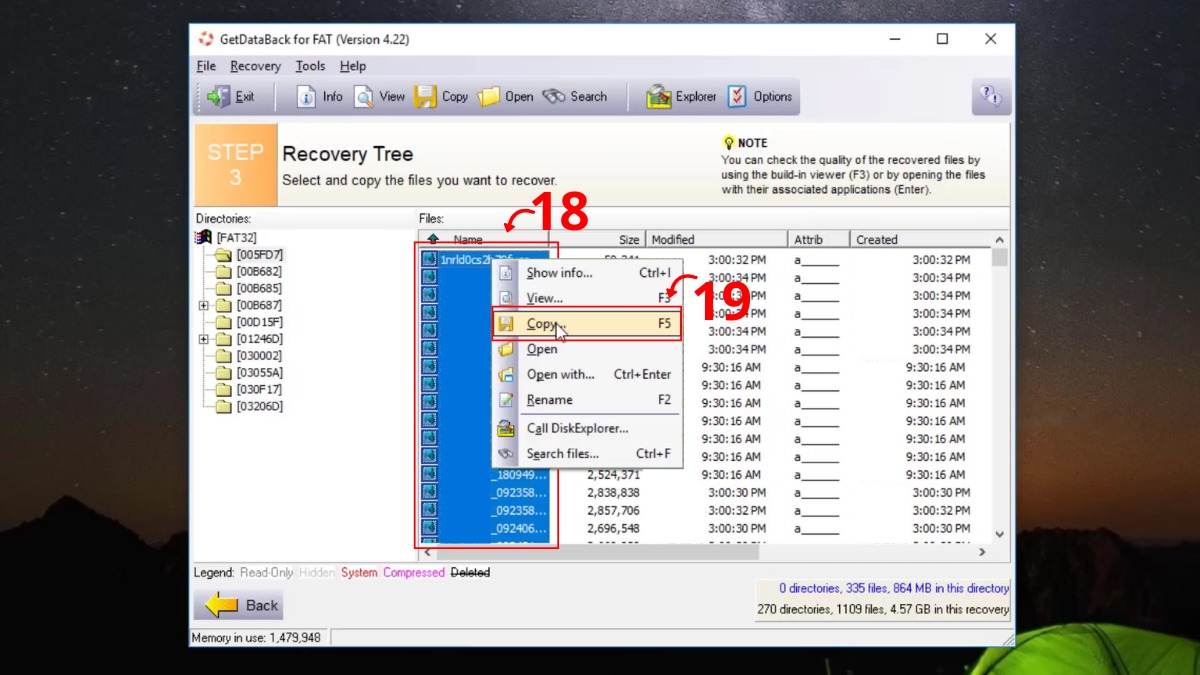Click the Exit toolbar button
This screenshot has width=1200, height=675.
tap(230, 97)
